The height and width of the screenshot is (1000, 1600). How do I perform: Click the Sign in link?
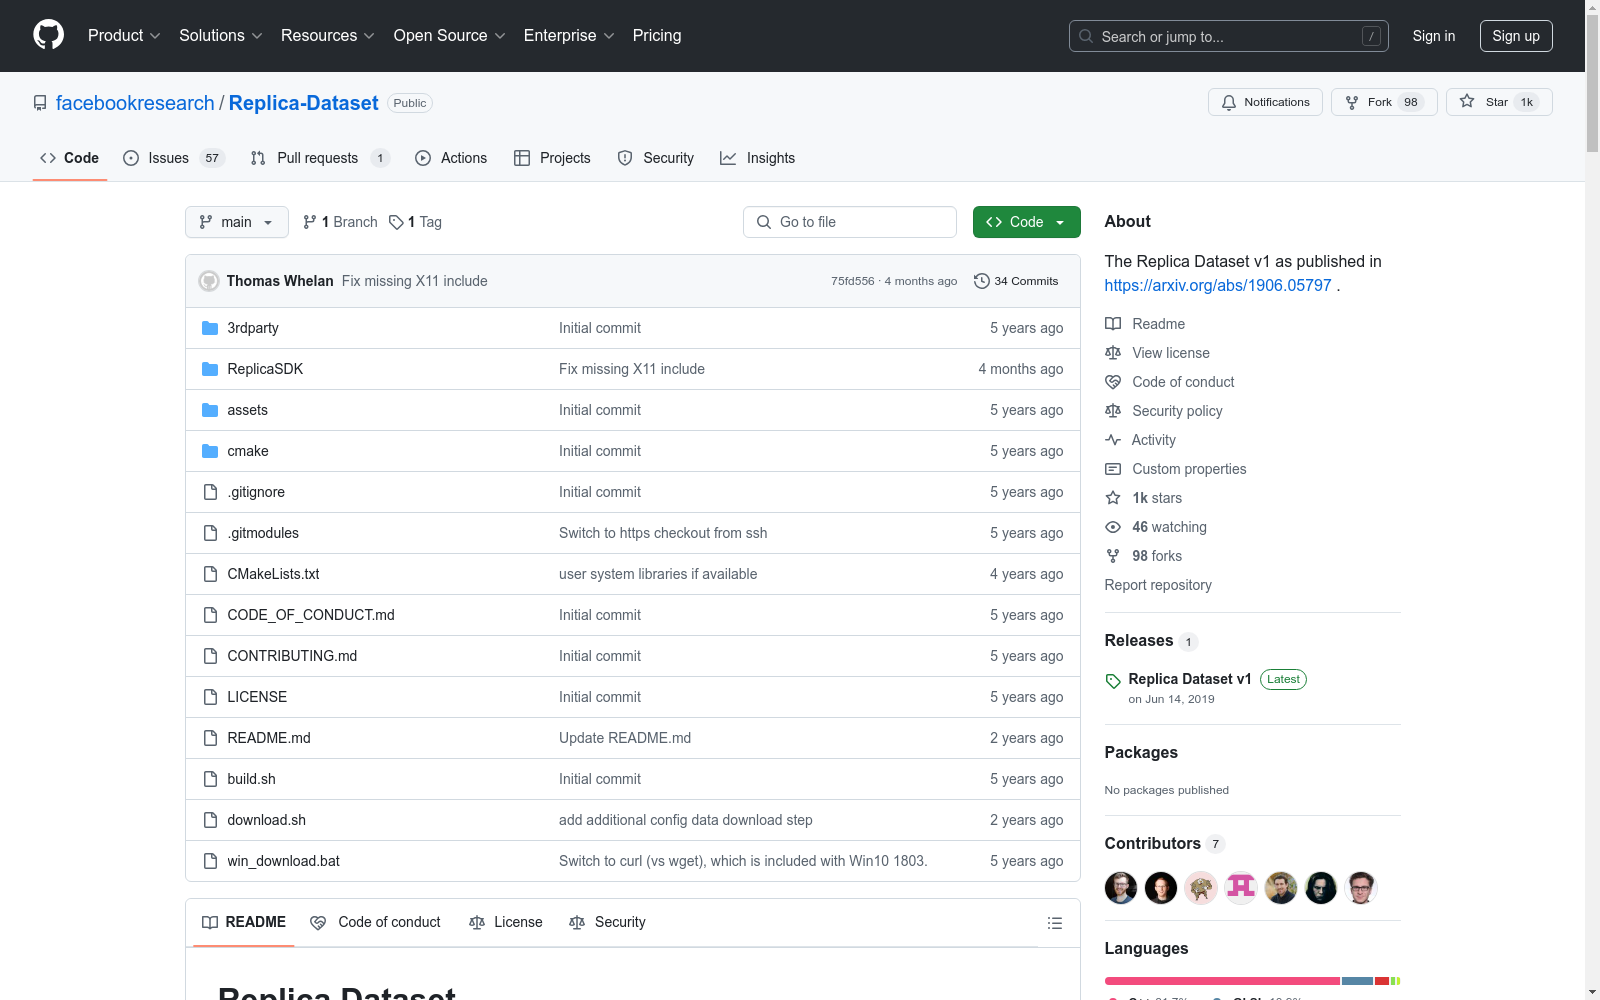pos(1434,36)
